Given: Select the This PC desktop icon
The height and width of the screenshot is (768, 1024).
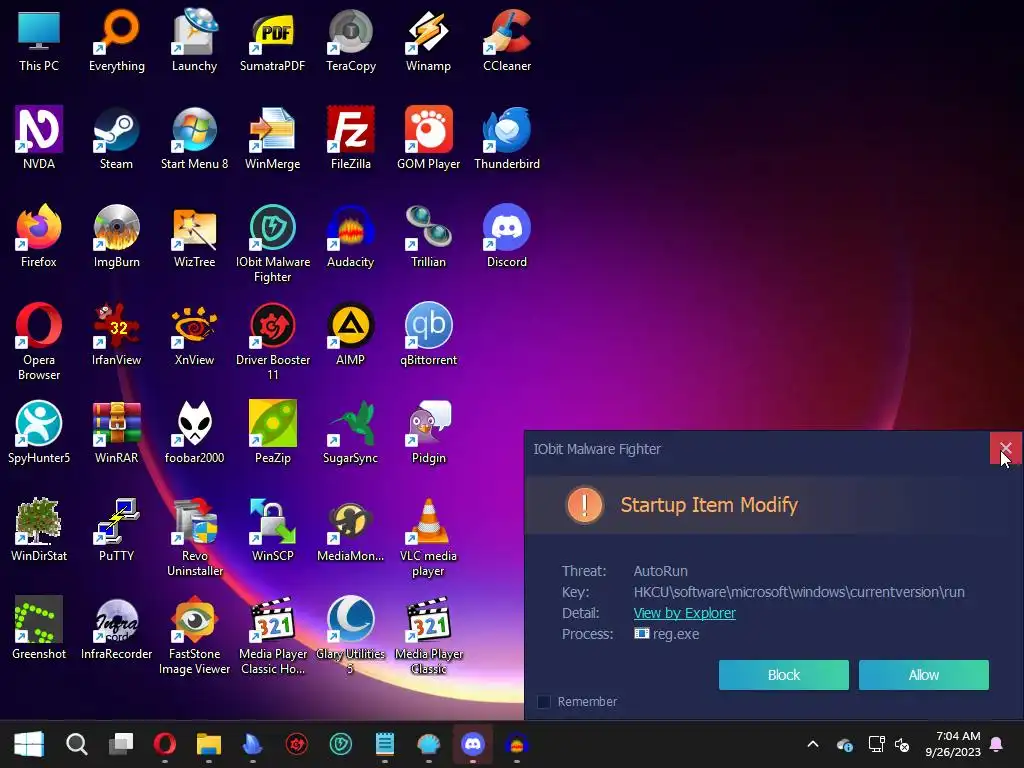Looking at the screenshot, I should tap(39, 40).
